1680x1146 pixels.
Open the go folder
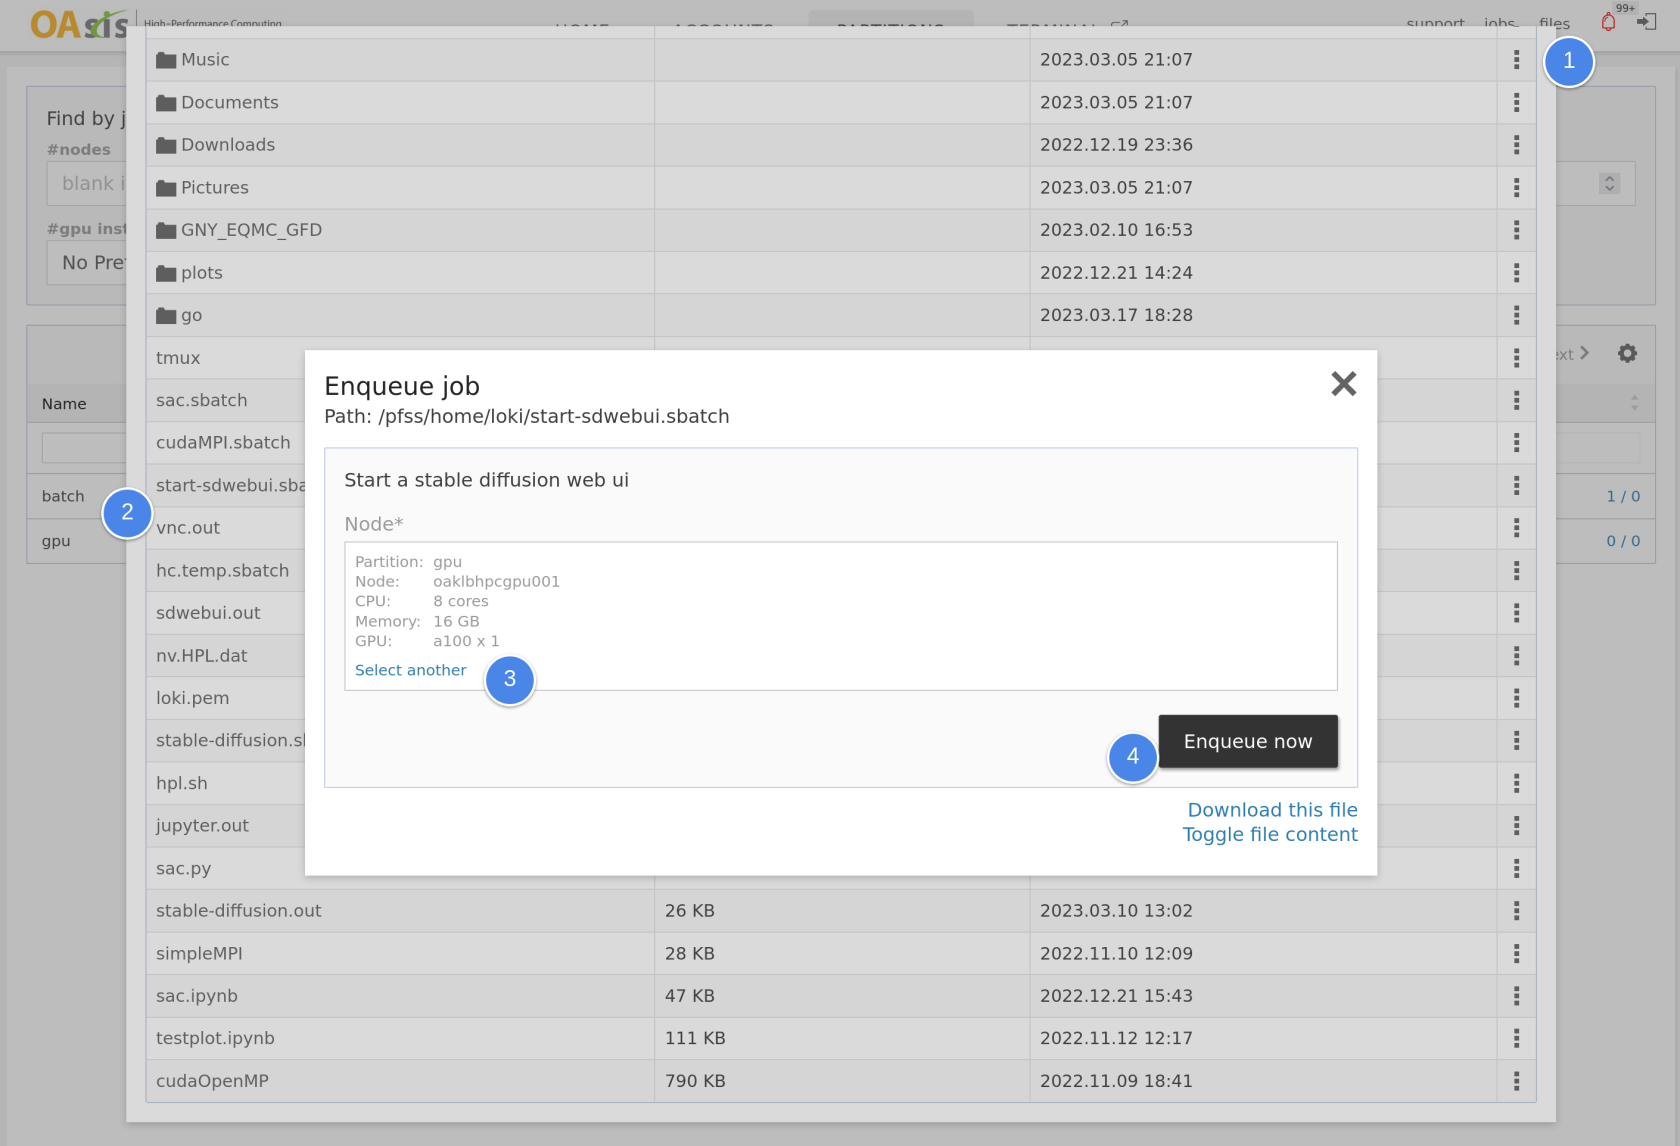[179, 315]
